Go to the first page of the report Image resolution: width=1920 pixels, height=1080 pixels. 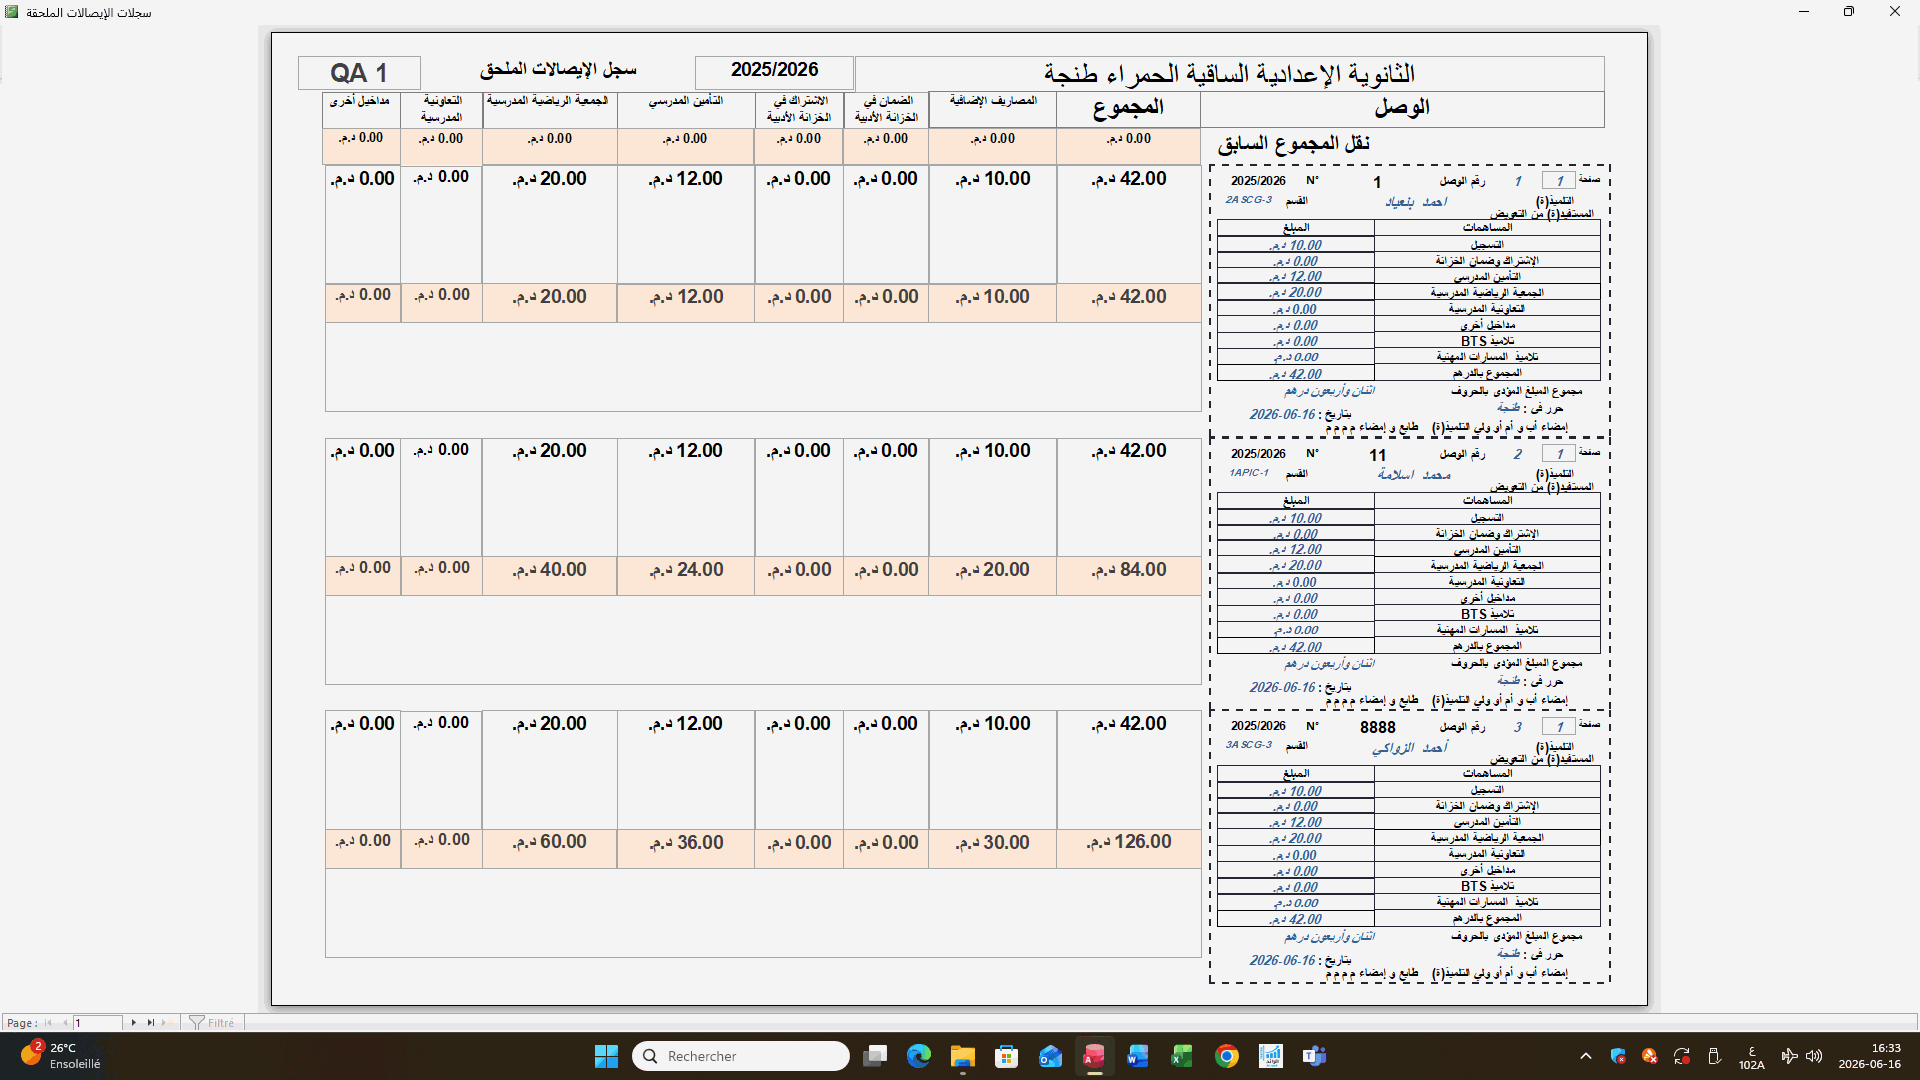48,1023
